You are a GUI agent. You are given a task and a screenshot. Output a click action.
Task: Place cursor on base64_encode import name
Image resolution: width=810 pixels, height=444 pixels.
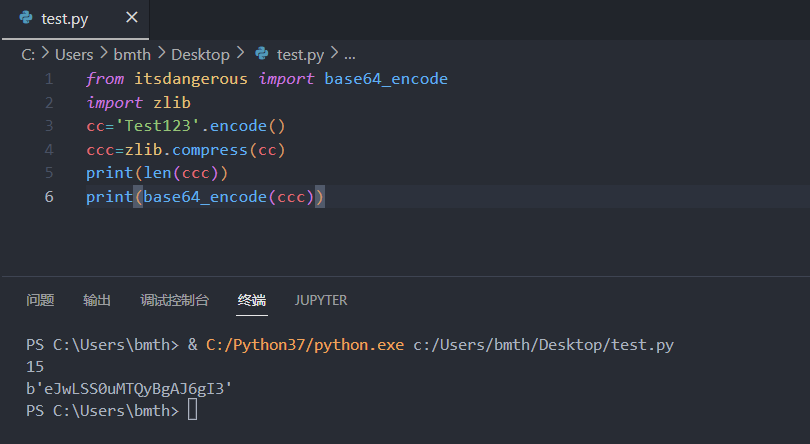(386, 79)
